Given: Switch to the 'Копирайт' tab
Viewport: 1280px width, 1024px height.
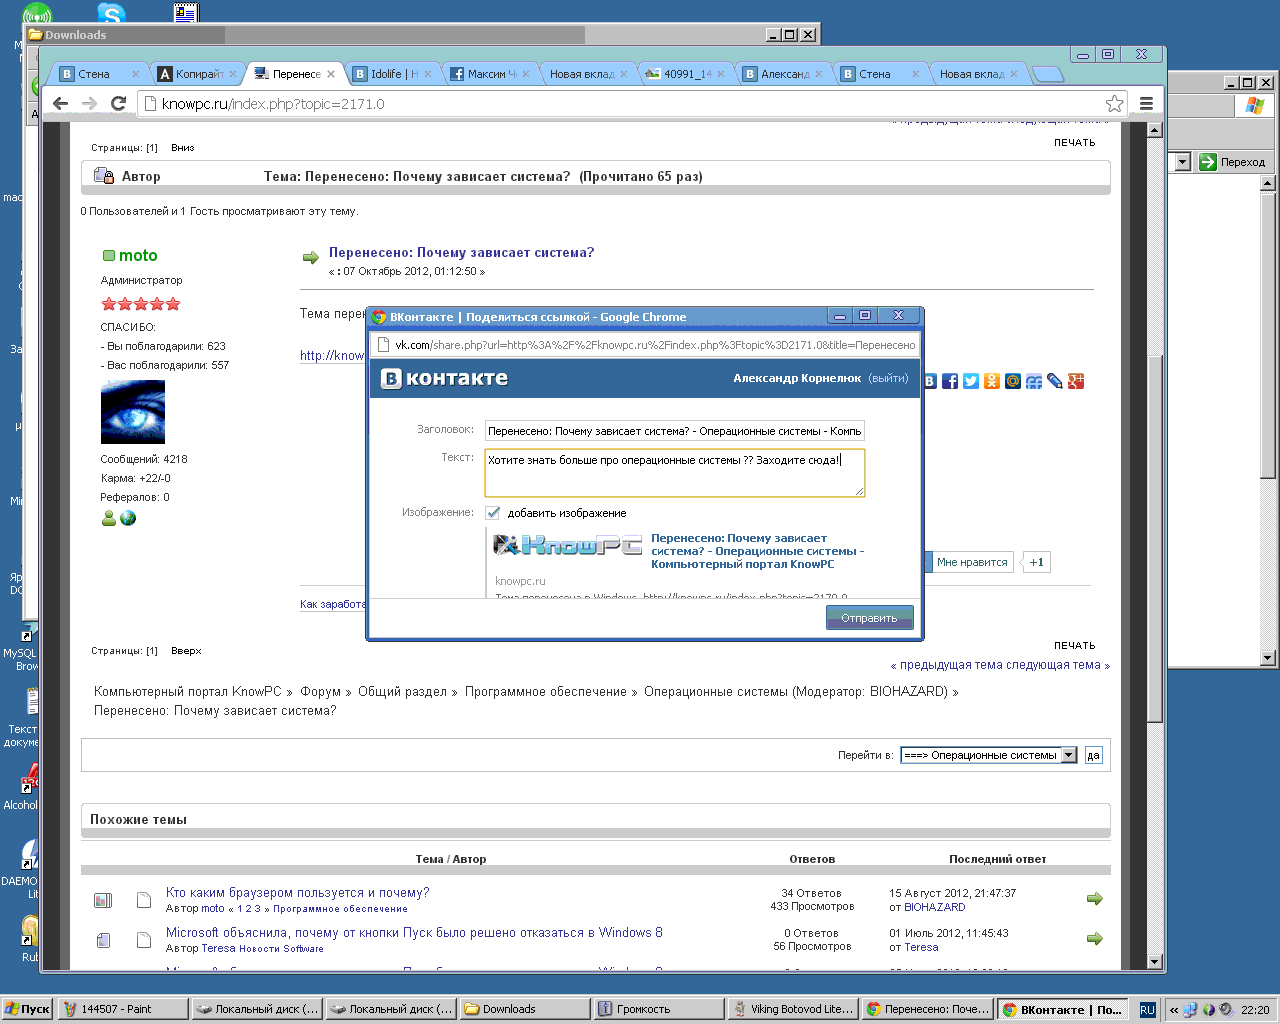Looking at the screenshot, I should click(x=198, y=74).
